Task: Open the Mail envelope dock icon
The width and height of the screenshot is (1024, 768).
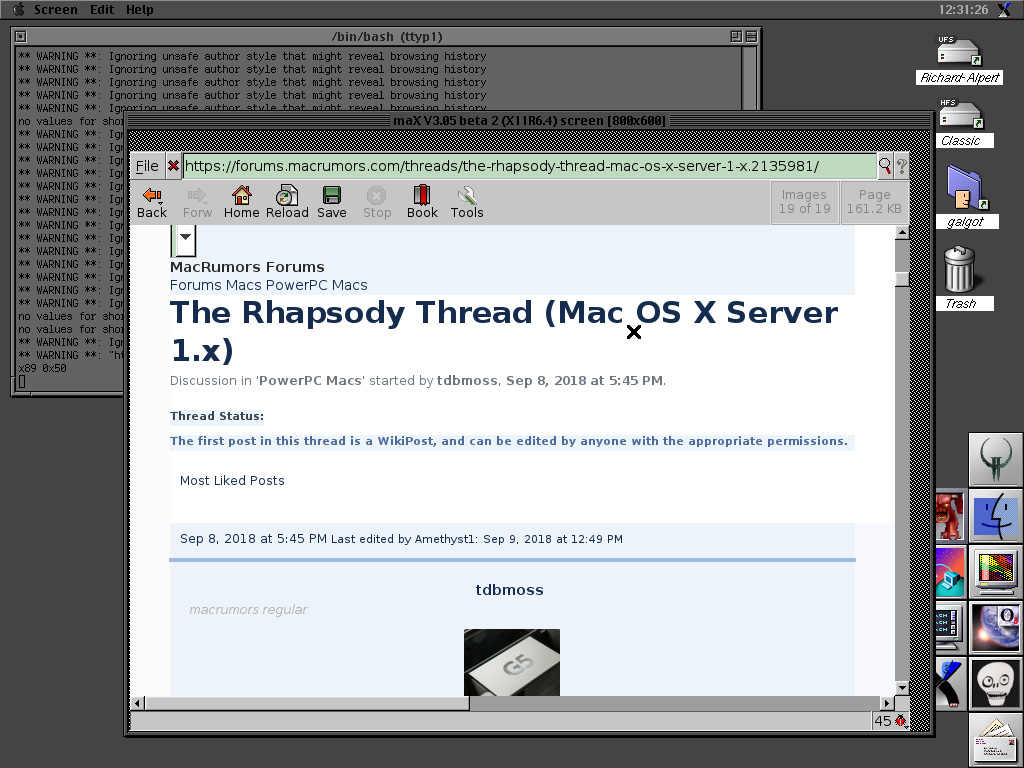Action: pos(995,741)
